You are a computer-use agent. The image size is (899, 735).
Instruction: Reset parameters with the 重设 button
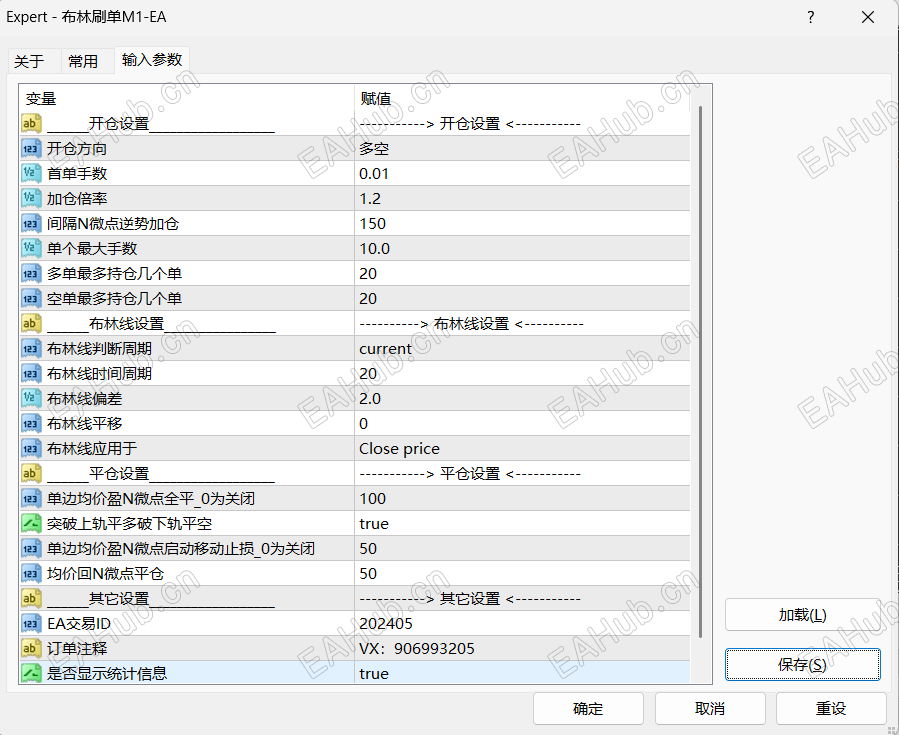point(831,709)
